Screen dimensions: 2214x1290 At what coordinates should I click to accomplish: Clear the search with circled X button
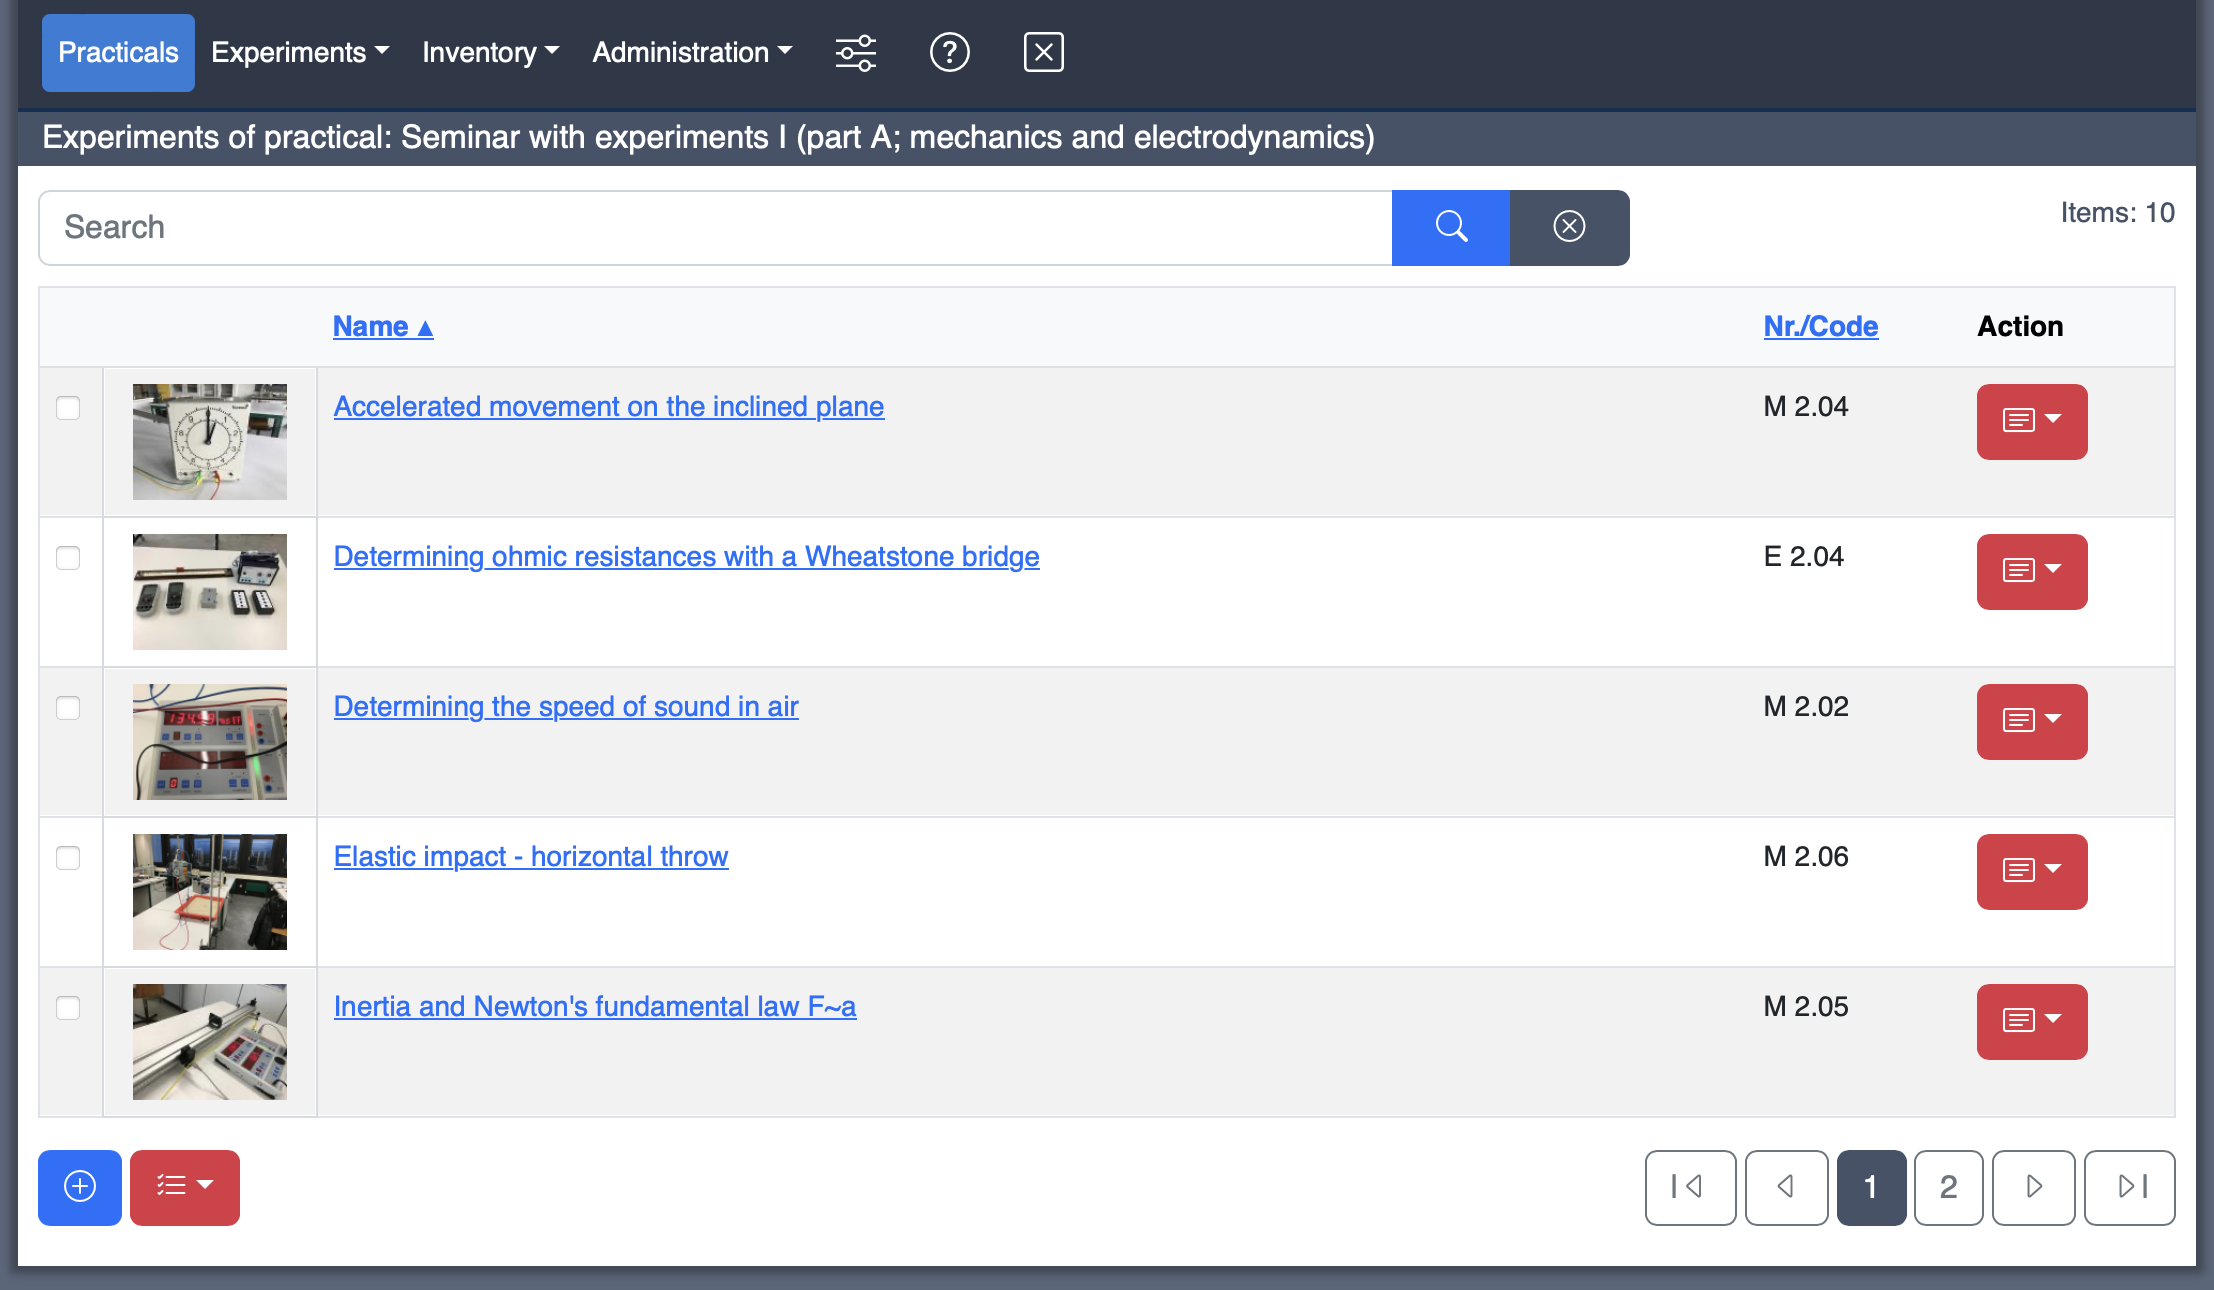pyautogui.click(x=1569, y=227)
